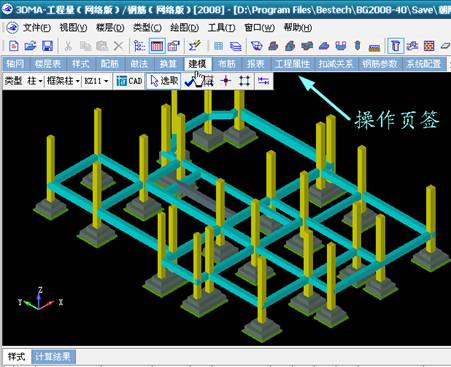Click the square frame selection icon
Image resolution: width=451 pixels, height=367 pixels.
(244, 81)
